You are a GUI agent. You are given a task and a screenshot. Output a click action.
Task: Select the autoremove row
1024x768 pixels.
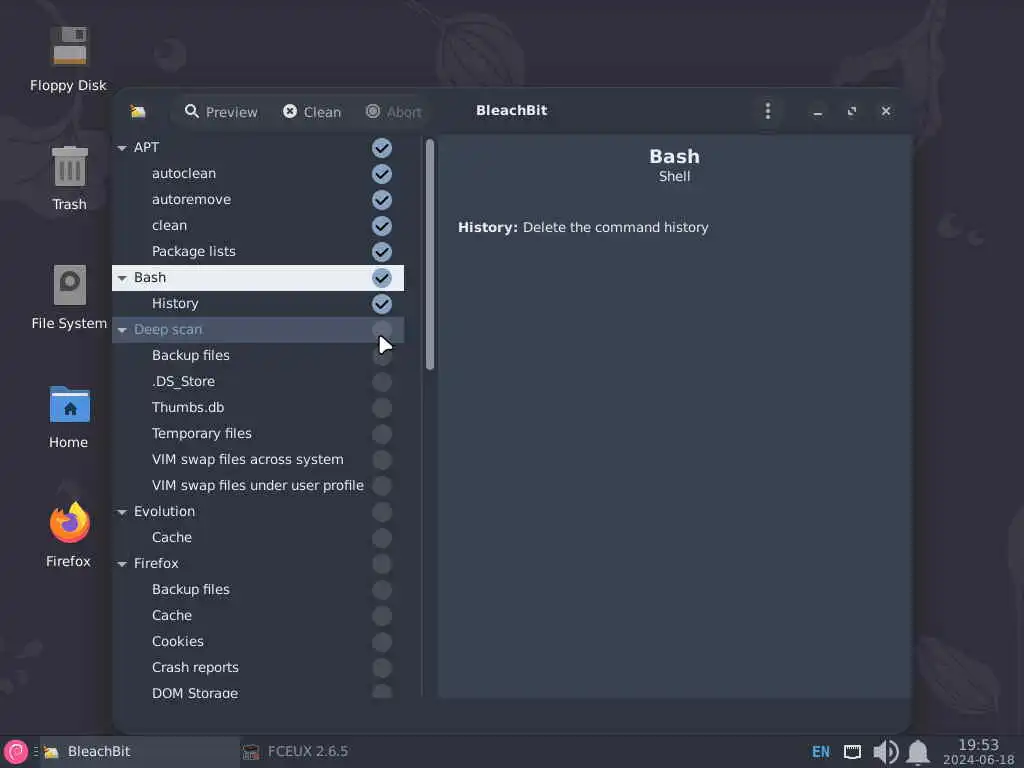click(258, 200)
